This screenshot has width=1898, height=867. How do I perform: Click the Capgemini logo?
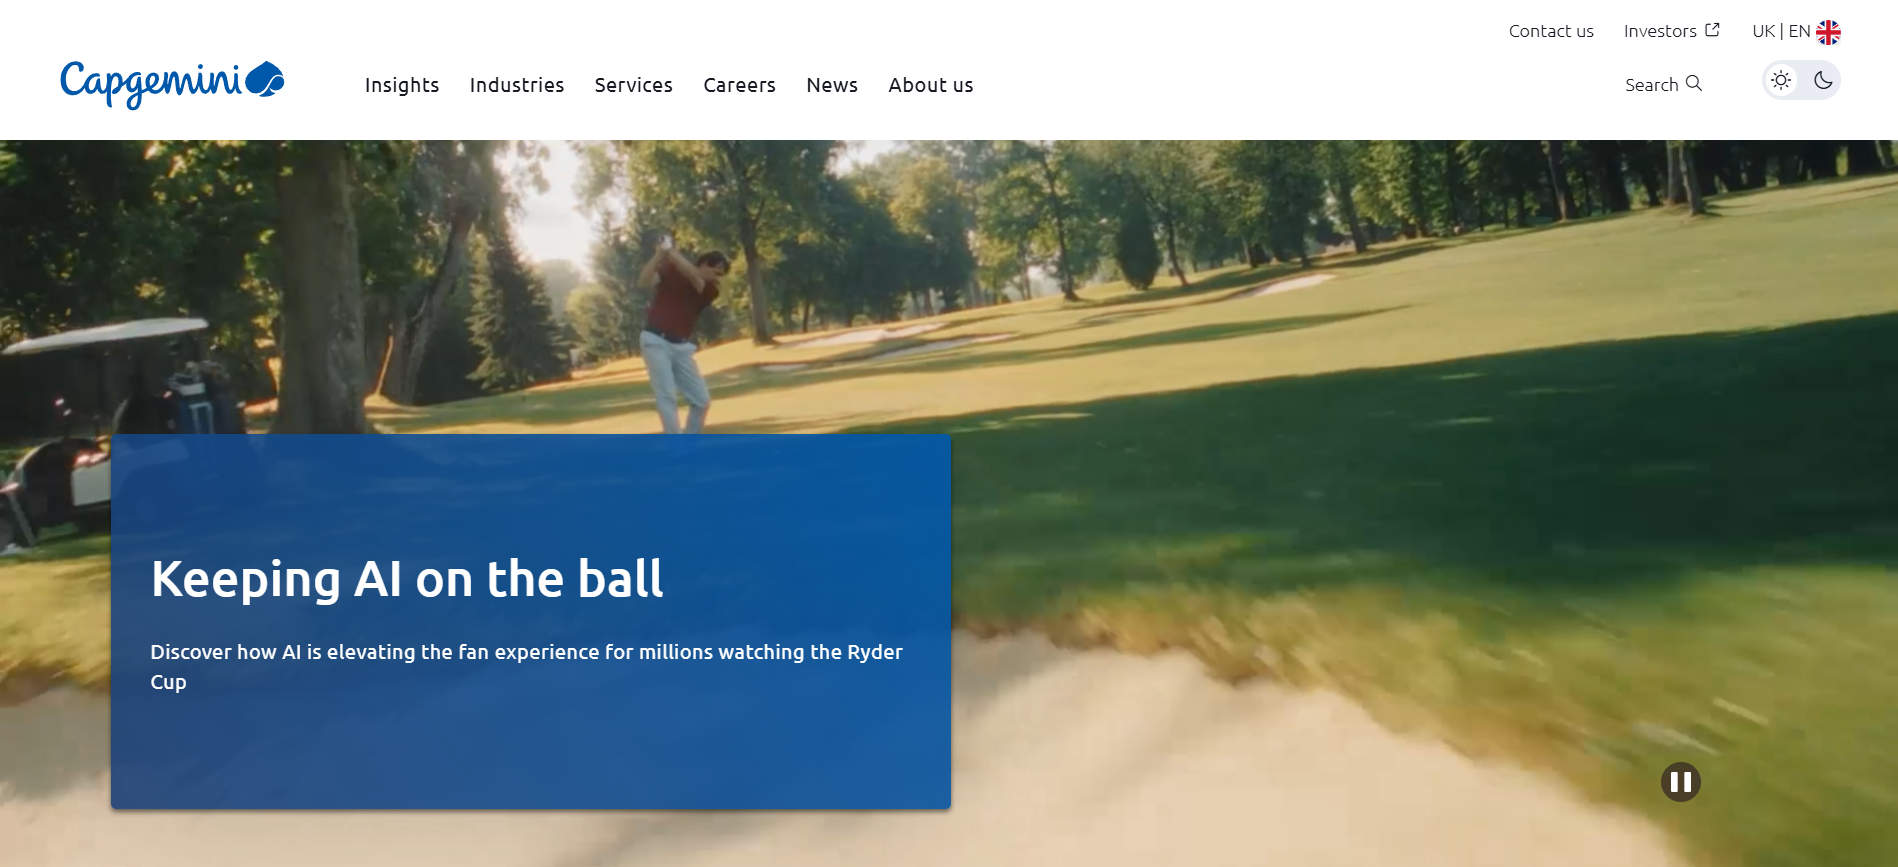(172, 84)
